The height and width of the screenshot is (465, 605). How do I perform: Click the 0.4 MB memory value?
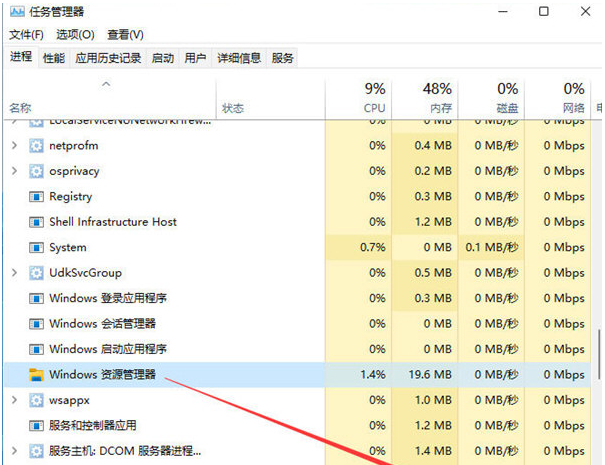433,145
